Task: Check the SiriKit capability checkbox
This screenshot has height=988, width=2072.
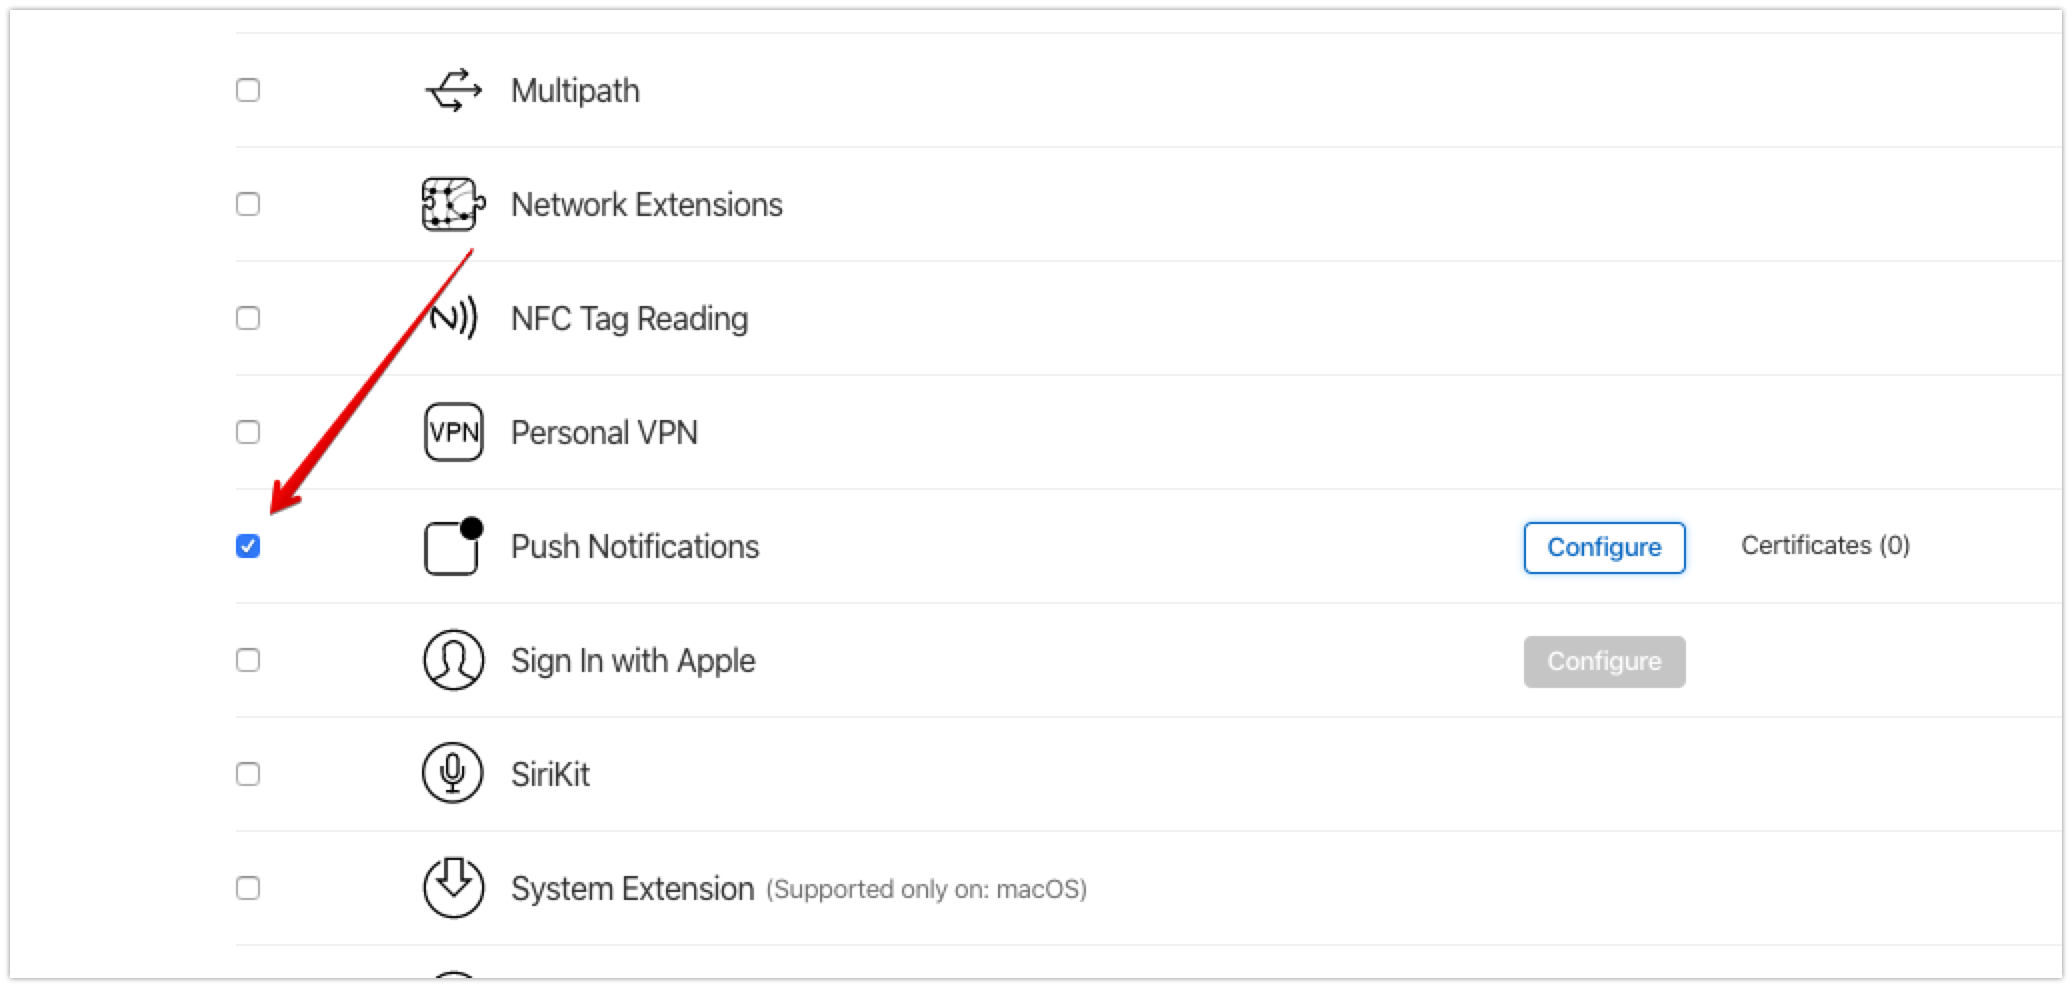Action: pos(248,773)
